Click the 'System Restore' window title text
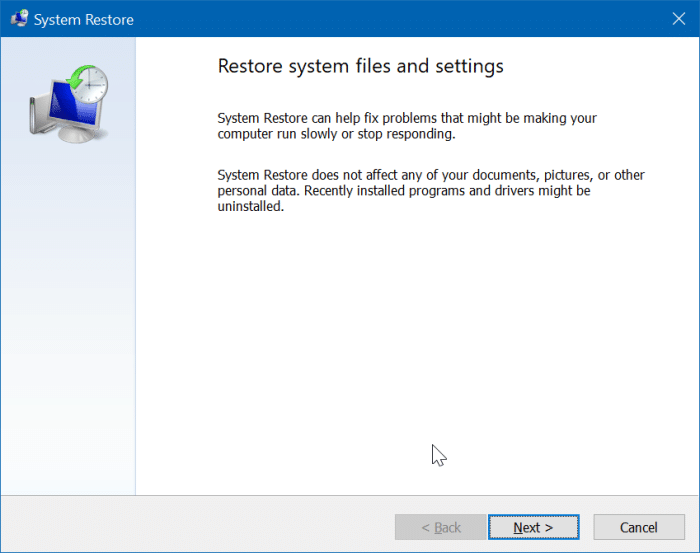Screen dimensions: 700x553 pos(84,20)
